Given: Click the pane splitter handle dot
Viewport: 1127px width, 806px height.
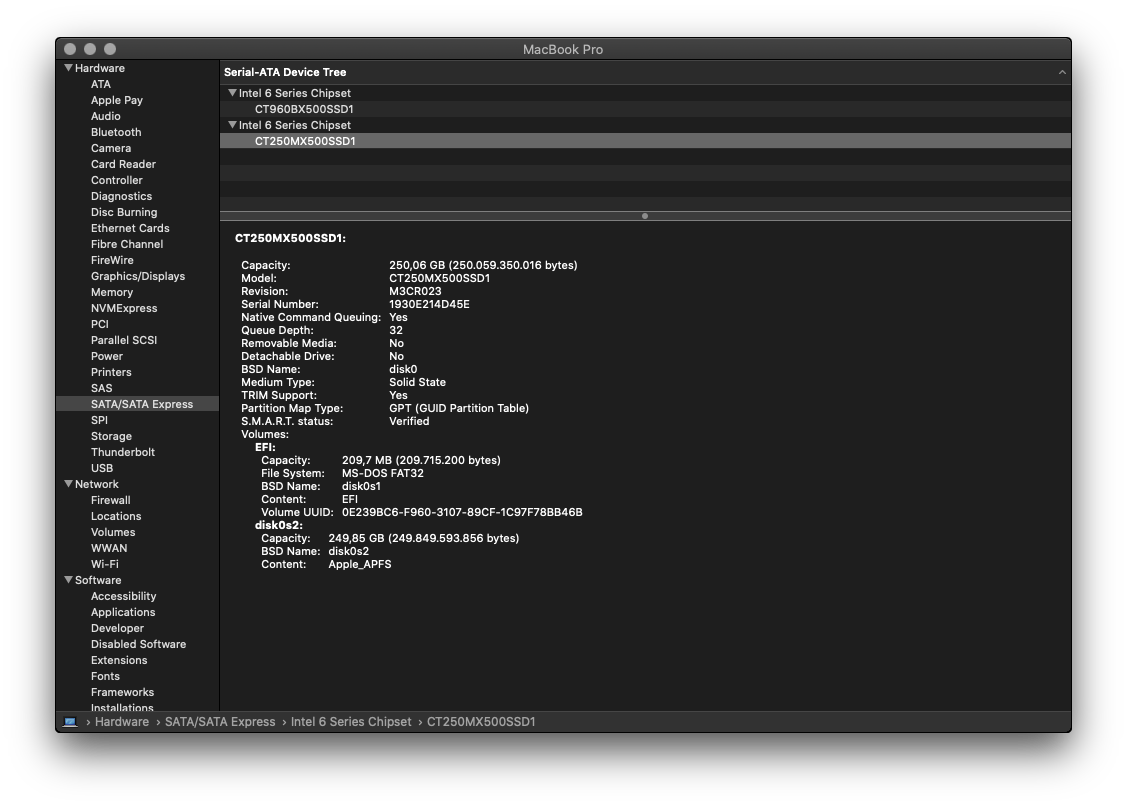Looking at the screenshot, I should coord(645,216).
